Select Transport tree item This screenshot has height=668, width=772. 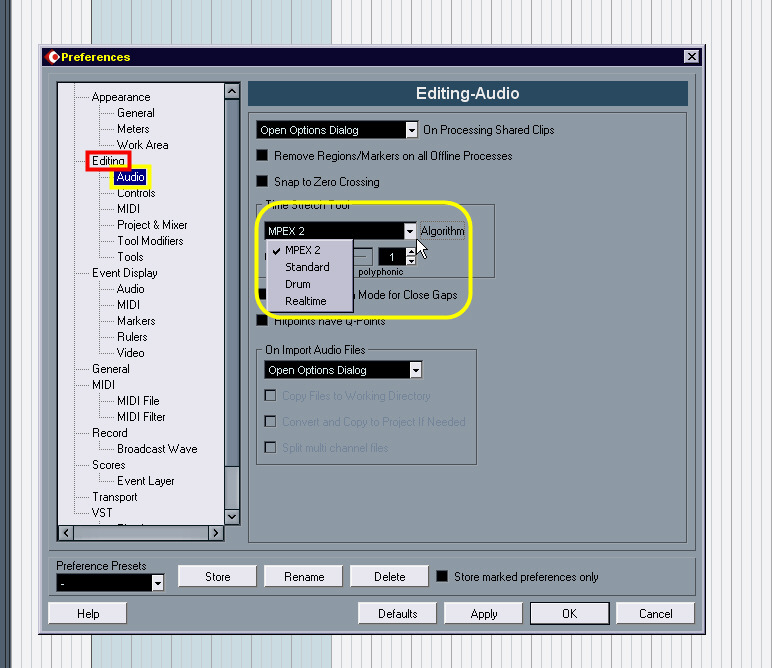[114, 497]
